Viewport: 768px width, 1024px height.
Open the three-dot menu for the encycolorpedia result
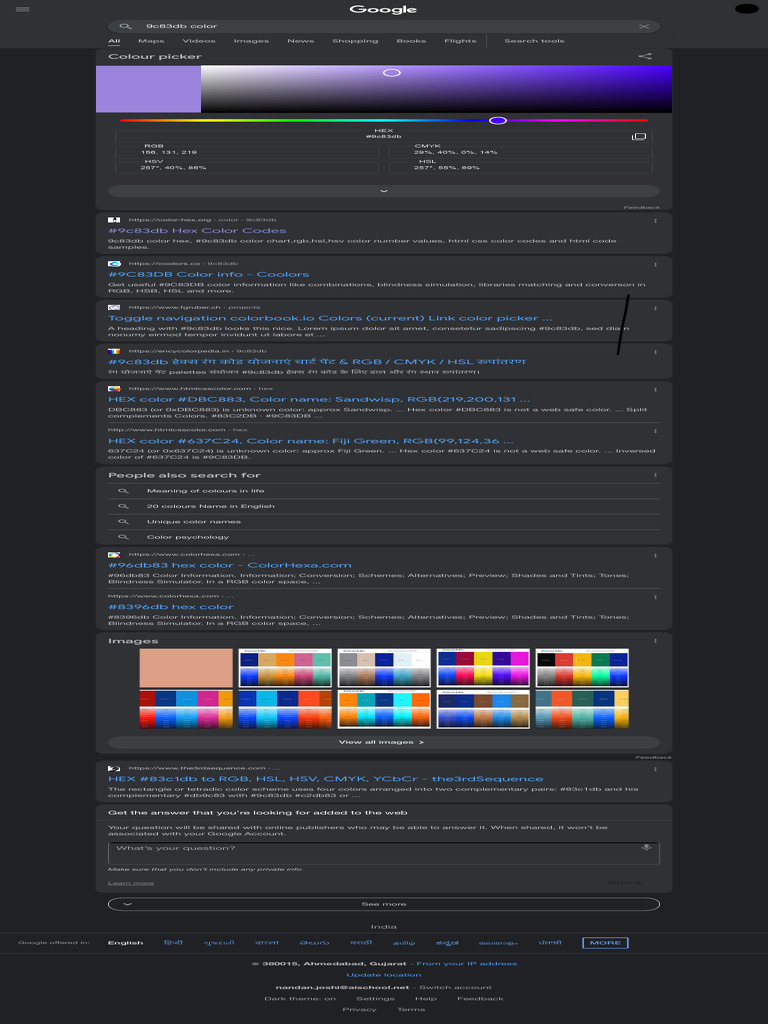pyautogui.click(x=655, y=352)
